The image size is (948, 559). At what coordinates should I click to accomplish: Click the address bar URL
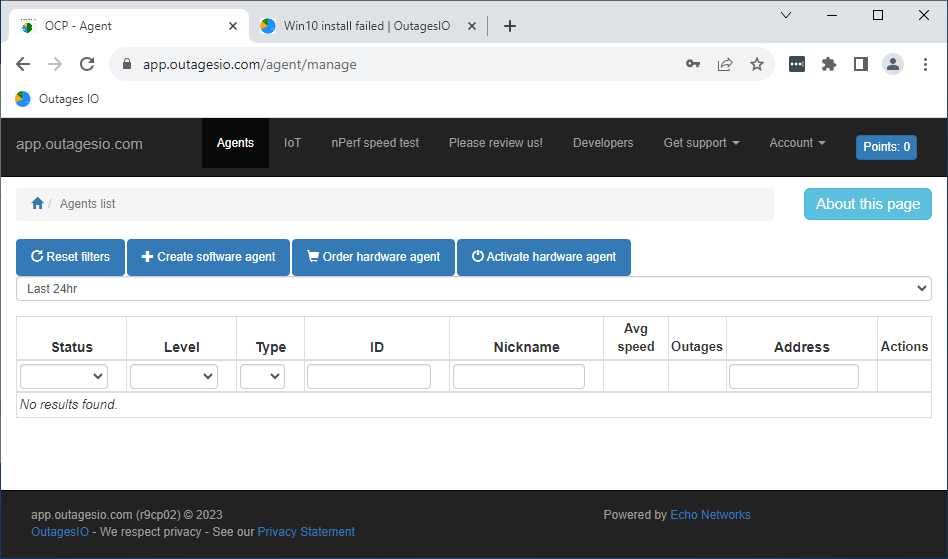[x=250, y=64]
